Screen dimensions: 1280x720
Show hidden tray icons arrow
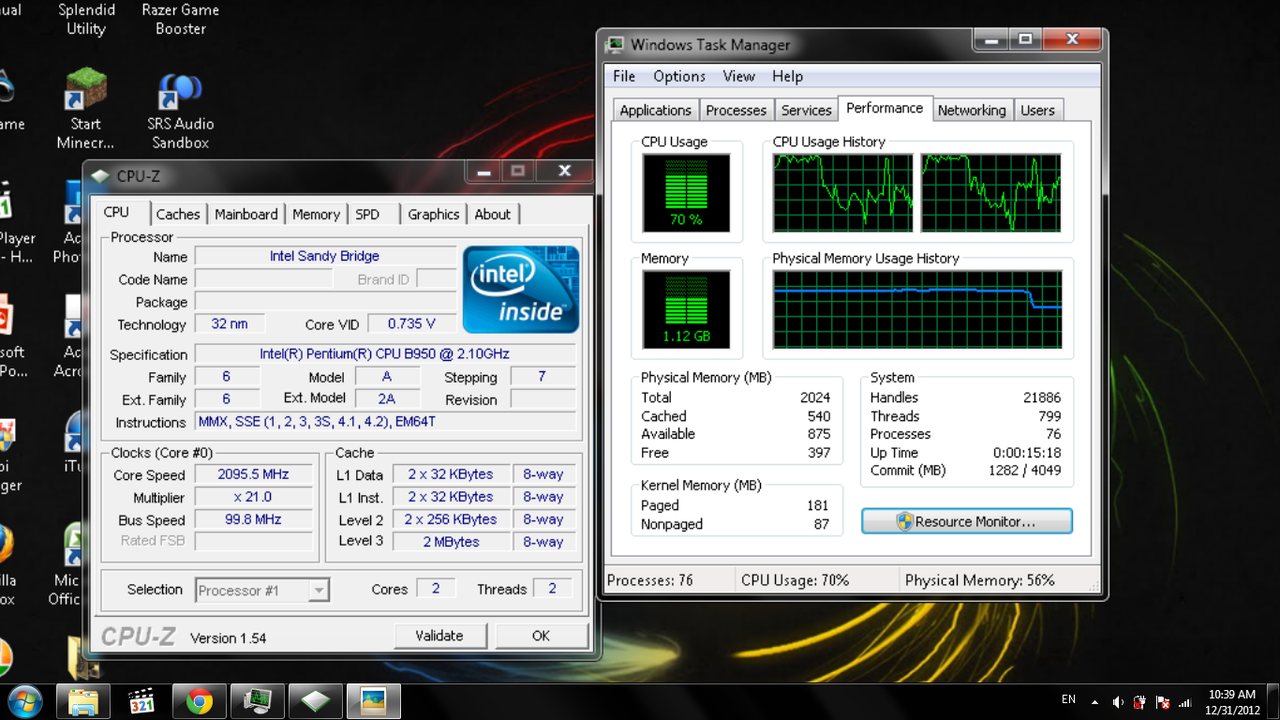pos(1095,702)
